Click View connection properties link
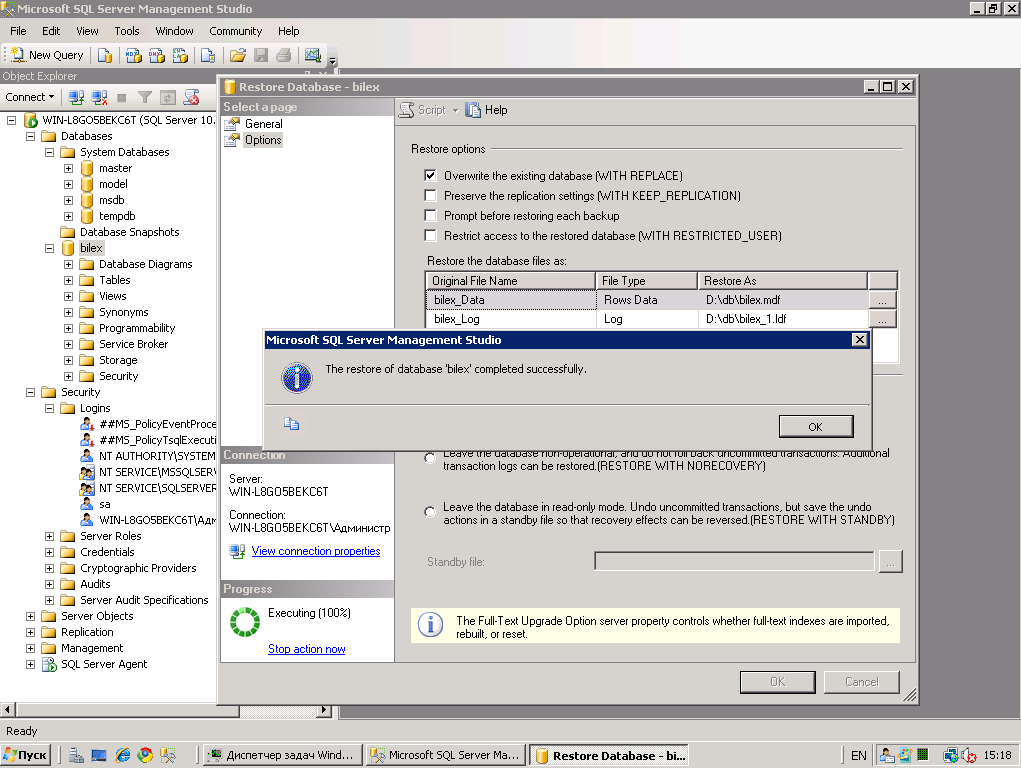The width and height of the screenshot is (1021, 768). (316, 551)
